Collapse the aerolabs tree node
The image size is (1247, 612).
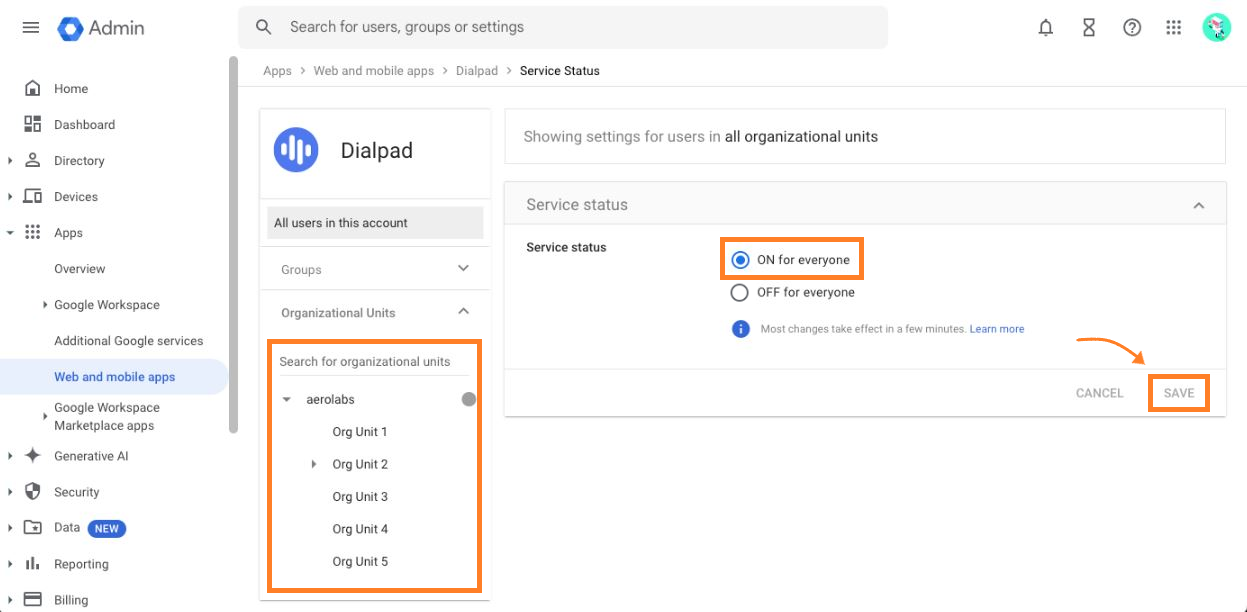(287, 399)
